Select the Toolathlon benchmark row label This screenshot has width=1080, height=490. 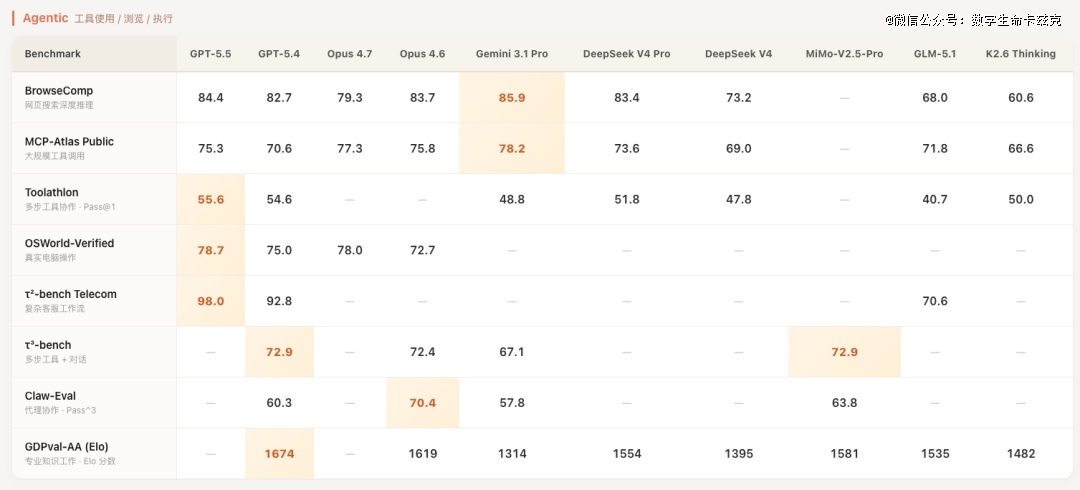pos(52,193)
